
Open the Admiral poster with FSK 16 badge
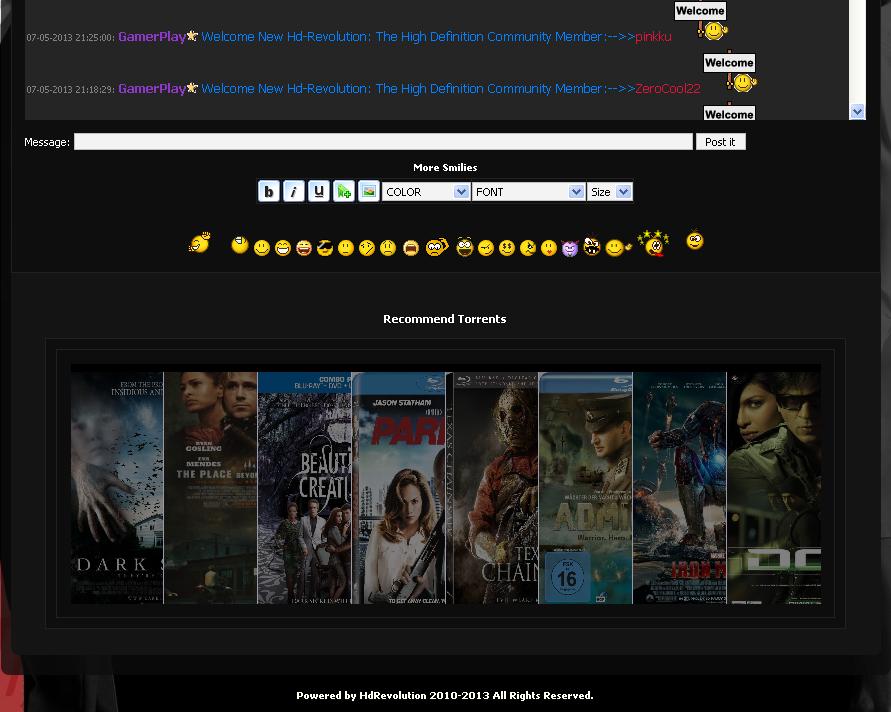[x=586, y=488]
